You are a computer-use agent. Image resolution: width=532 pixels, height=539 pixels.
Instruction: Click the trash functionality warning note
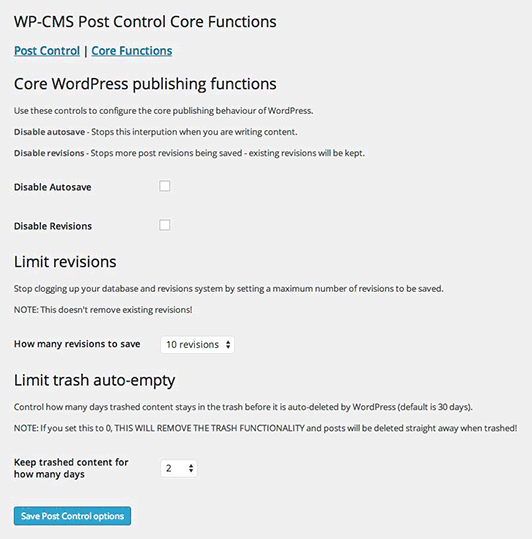point(265,428)
